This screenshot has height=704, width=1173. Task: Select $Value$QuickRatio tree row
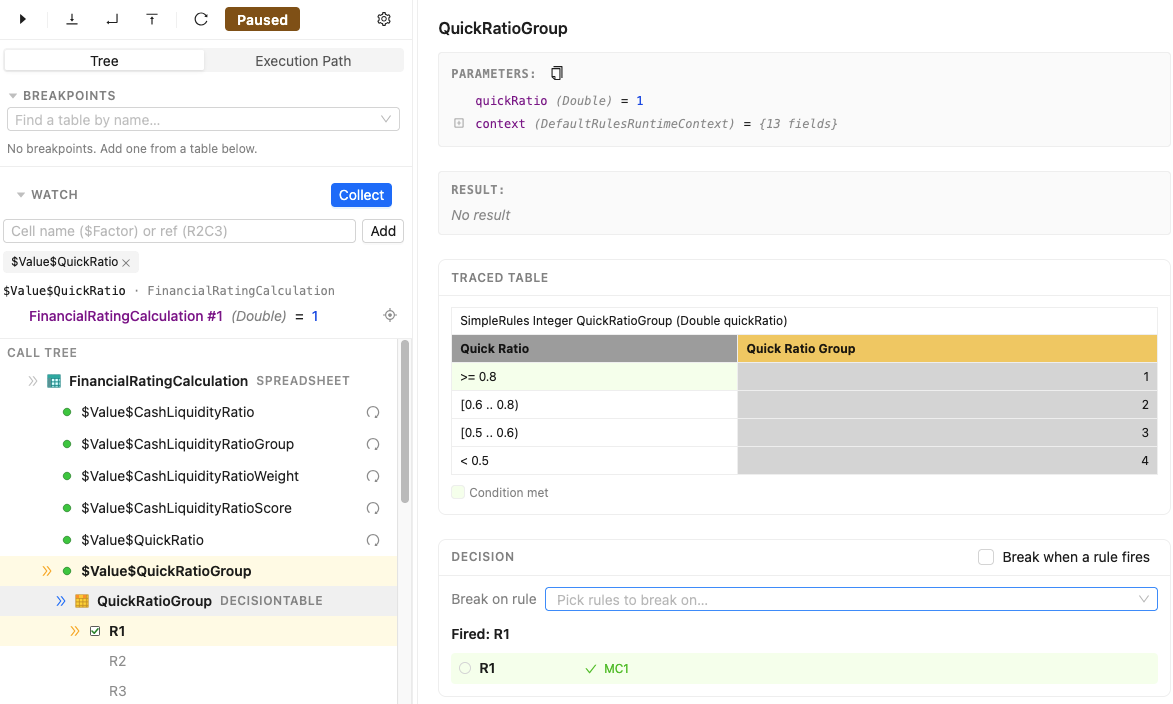click(198, 540)
